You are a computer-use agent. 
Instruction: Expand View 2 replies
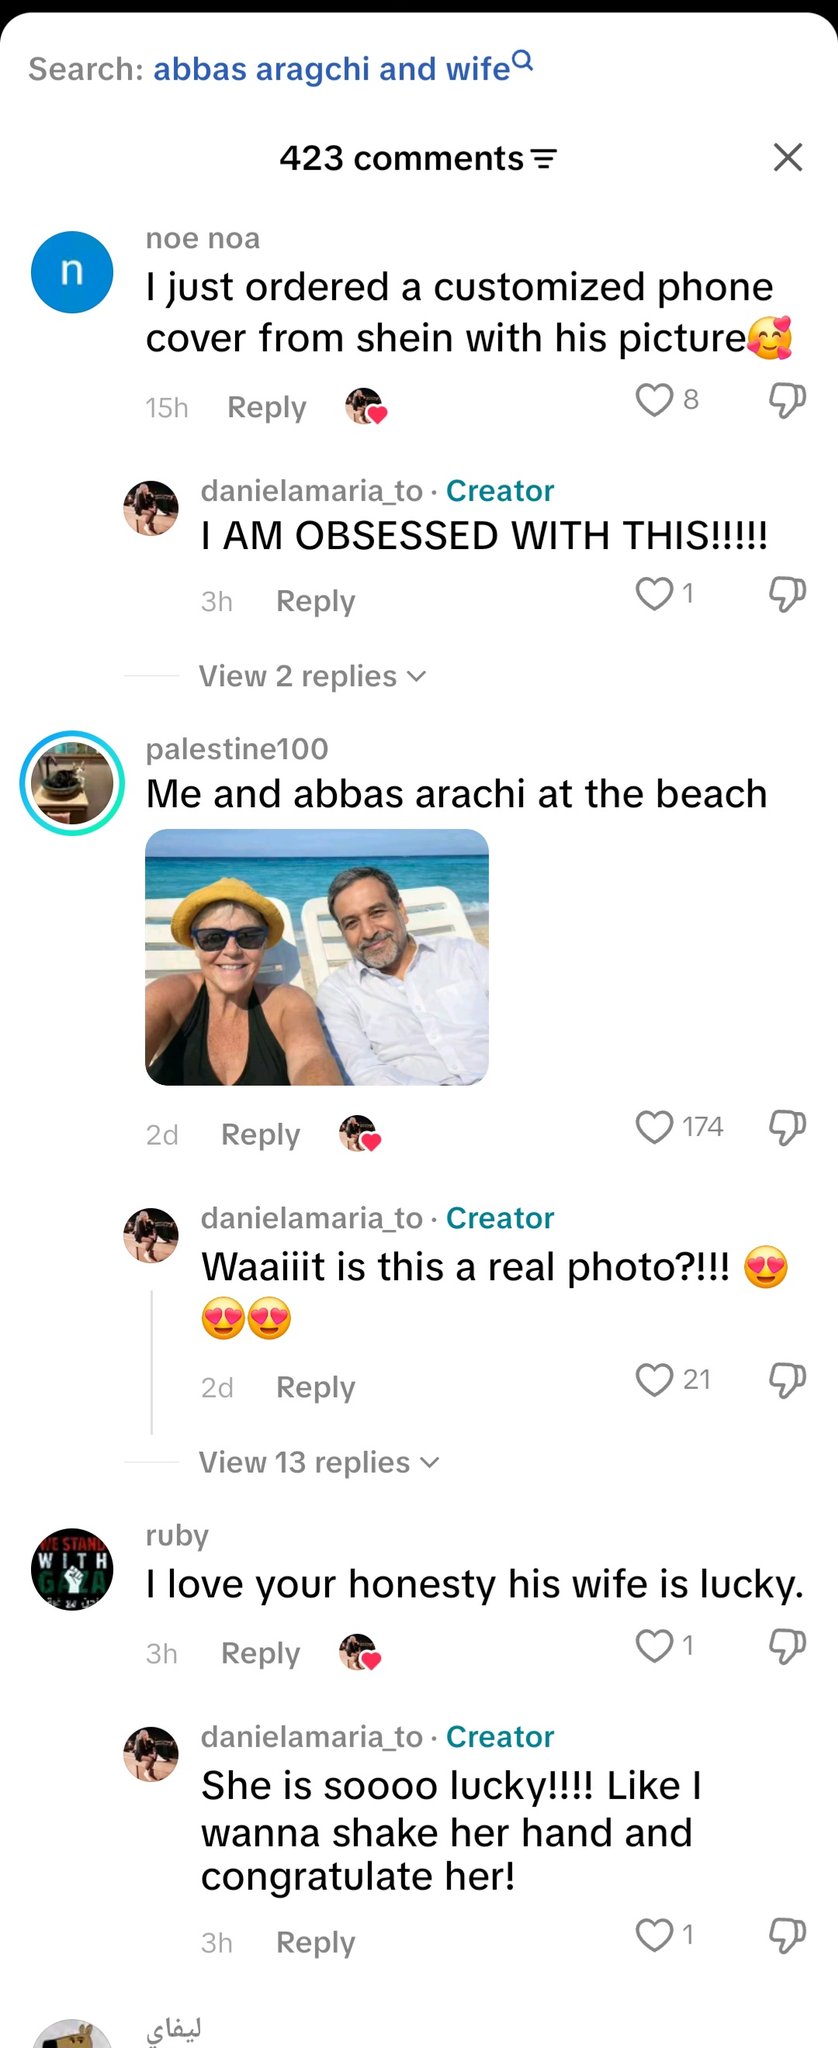point(312,676)
